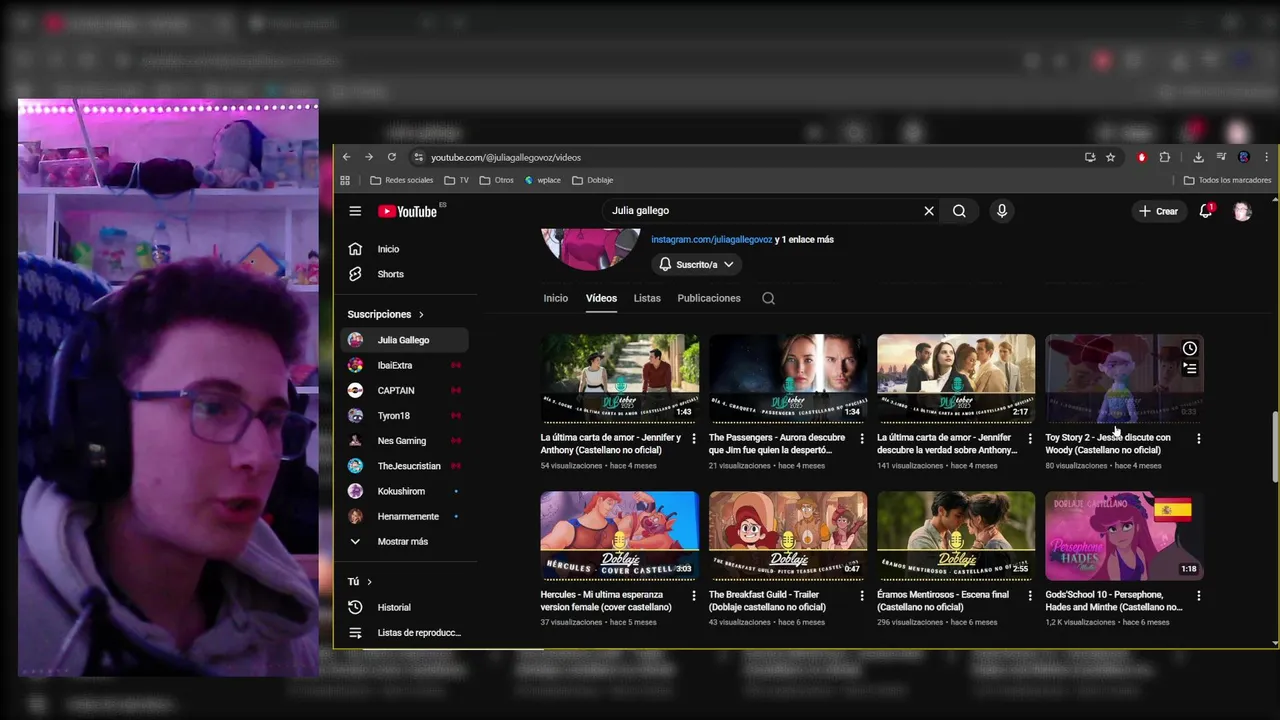Open TheJesucristian subscription

(404, 466)
